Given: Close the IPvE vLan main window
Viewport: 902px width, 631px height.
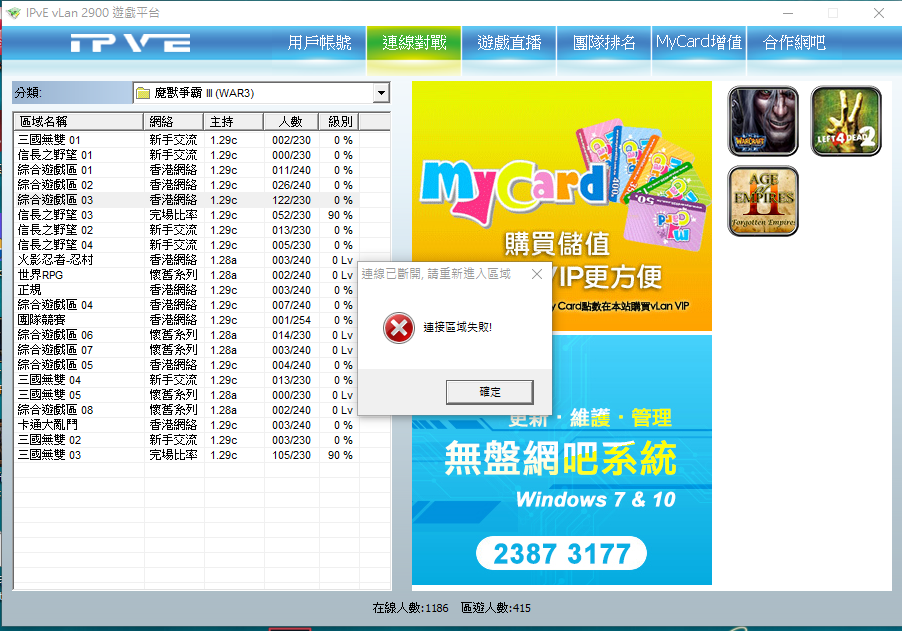Looking at the screenshot, I should click(878, 13).
